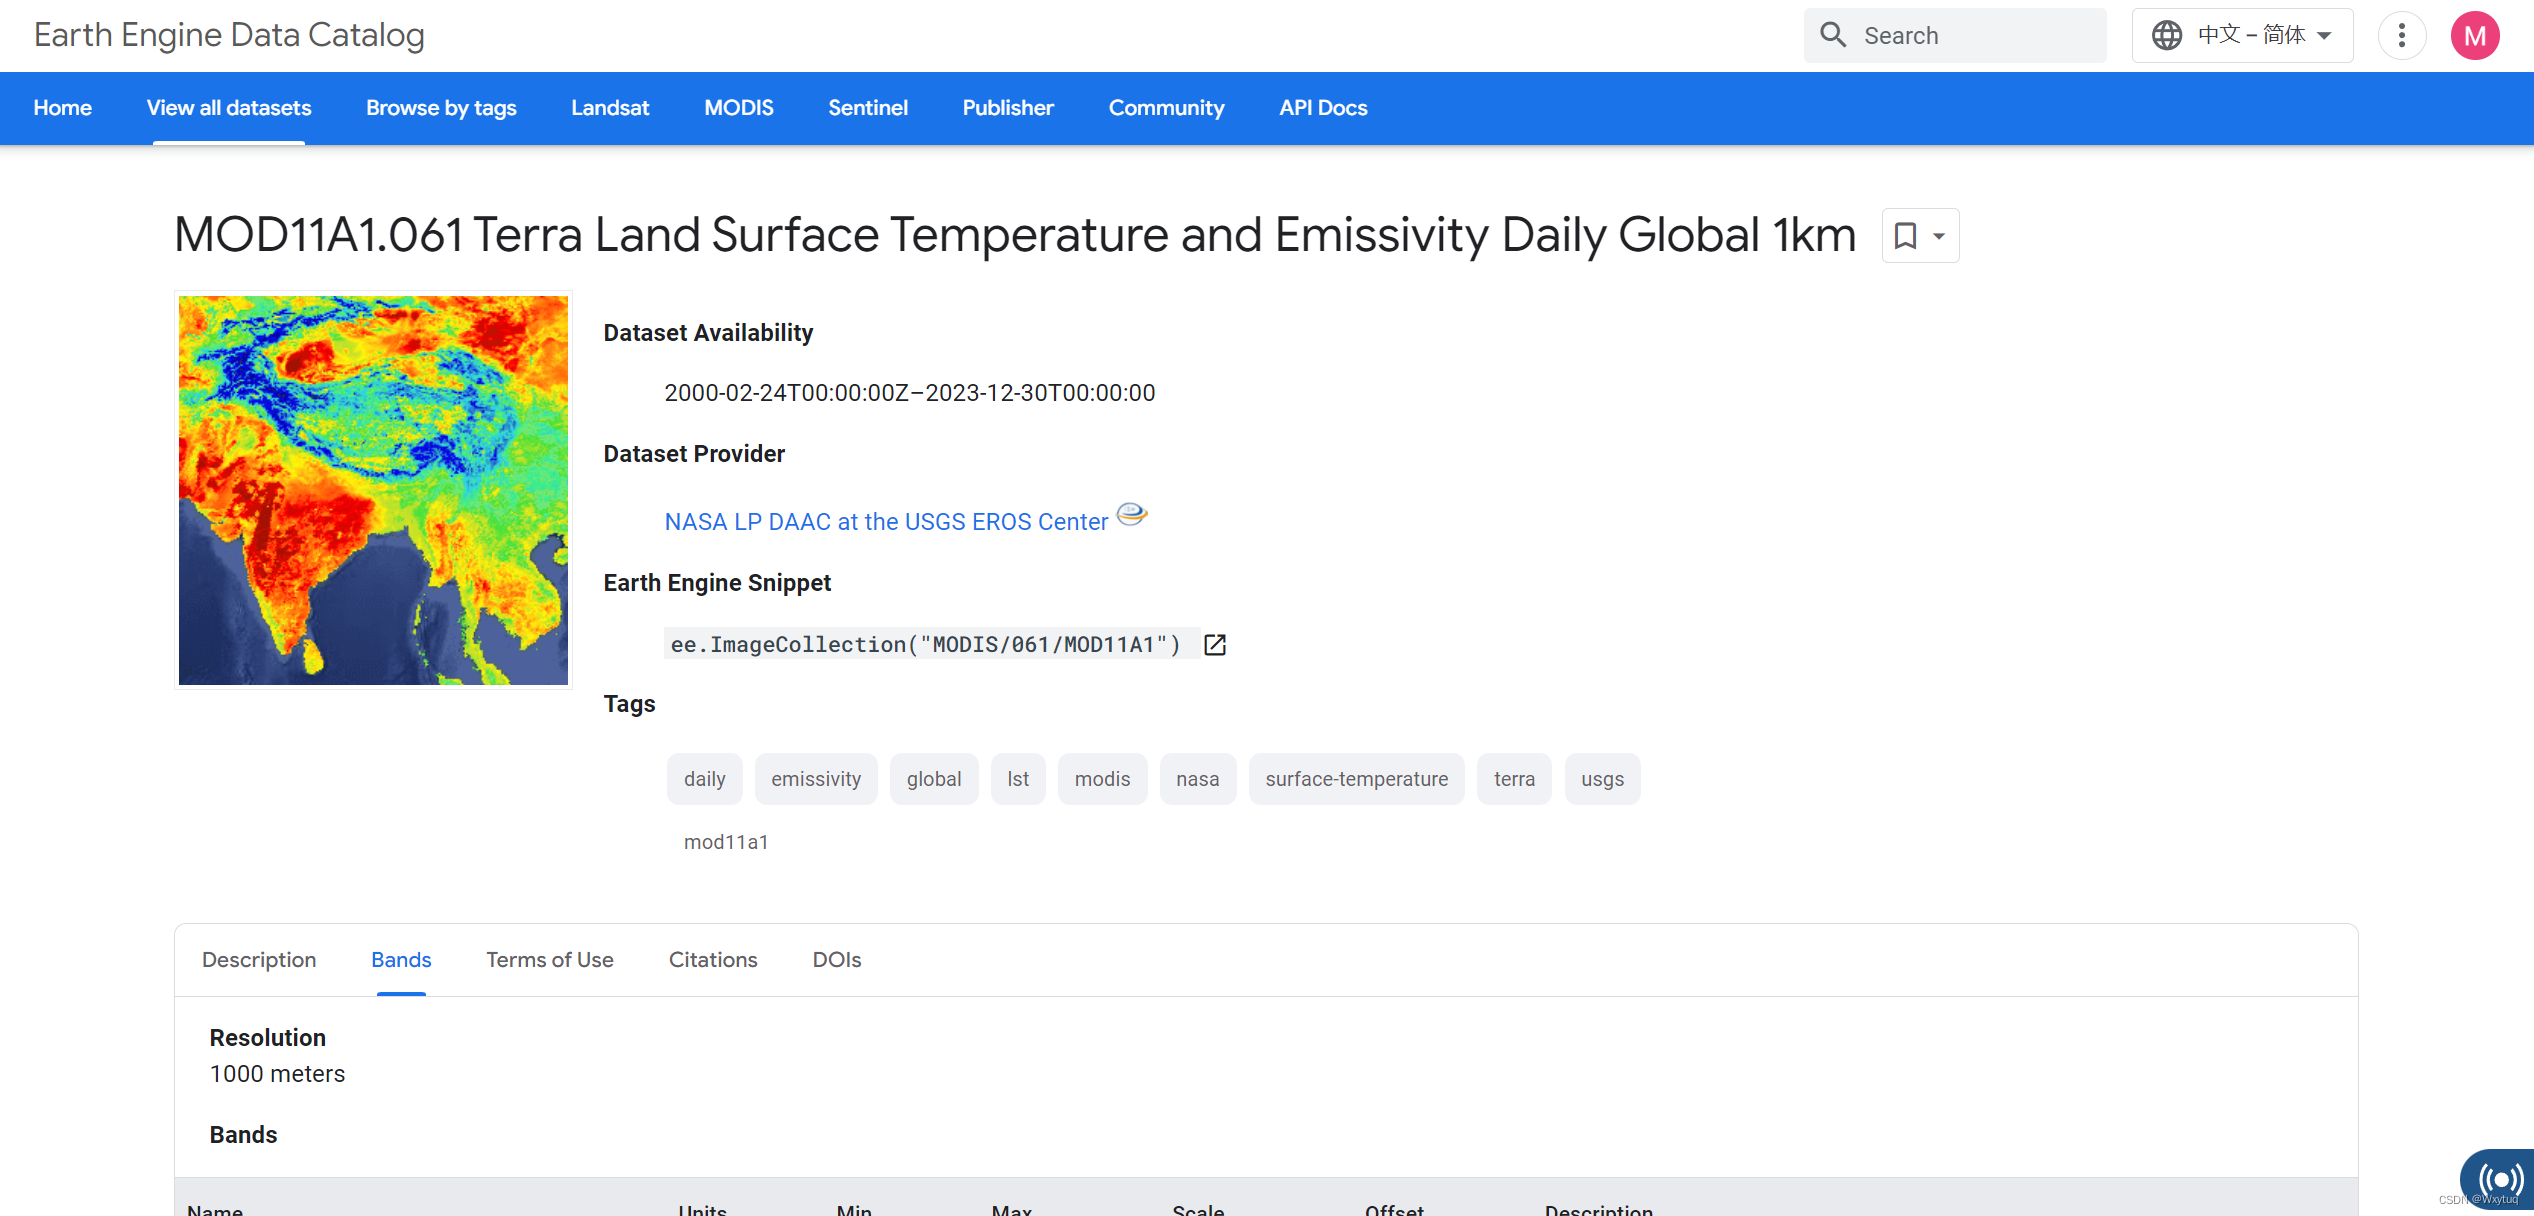Select the emissivity tag chip
The height and width of the screenshot is (1216, 2534).
tap(815, 779)
